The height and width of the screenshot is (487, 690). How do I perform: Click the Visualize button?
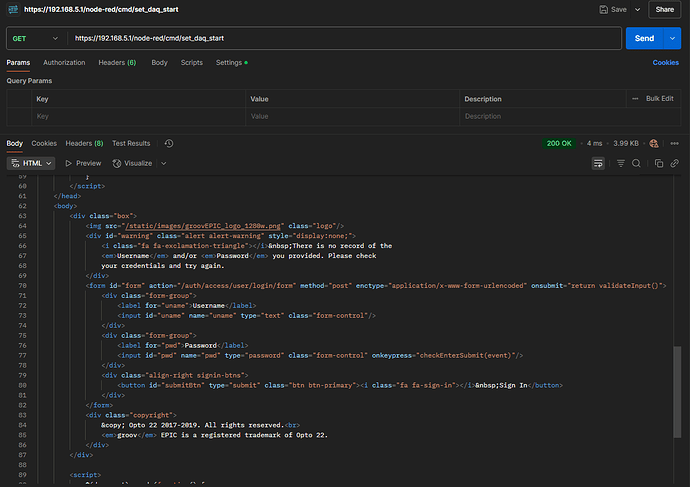coord(132,163)
